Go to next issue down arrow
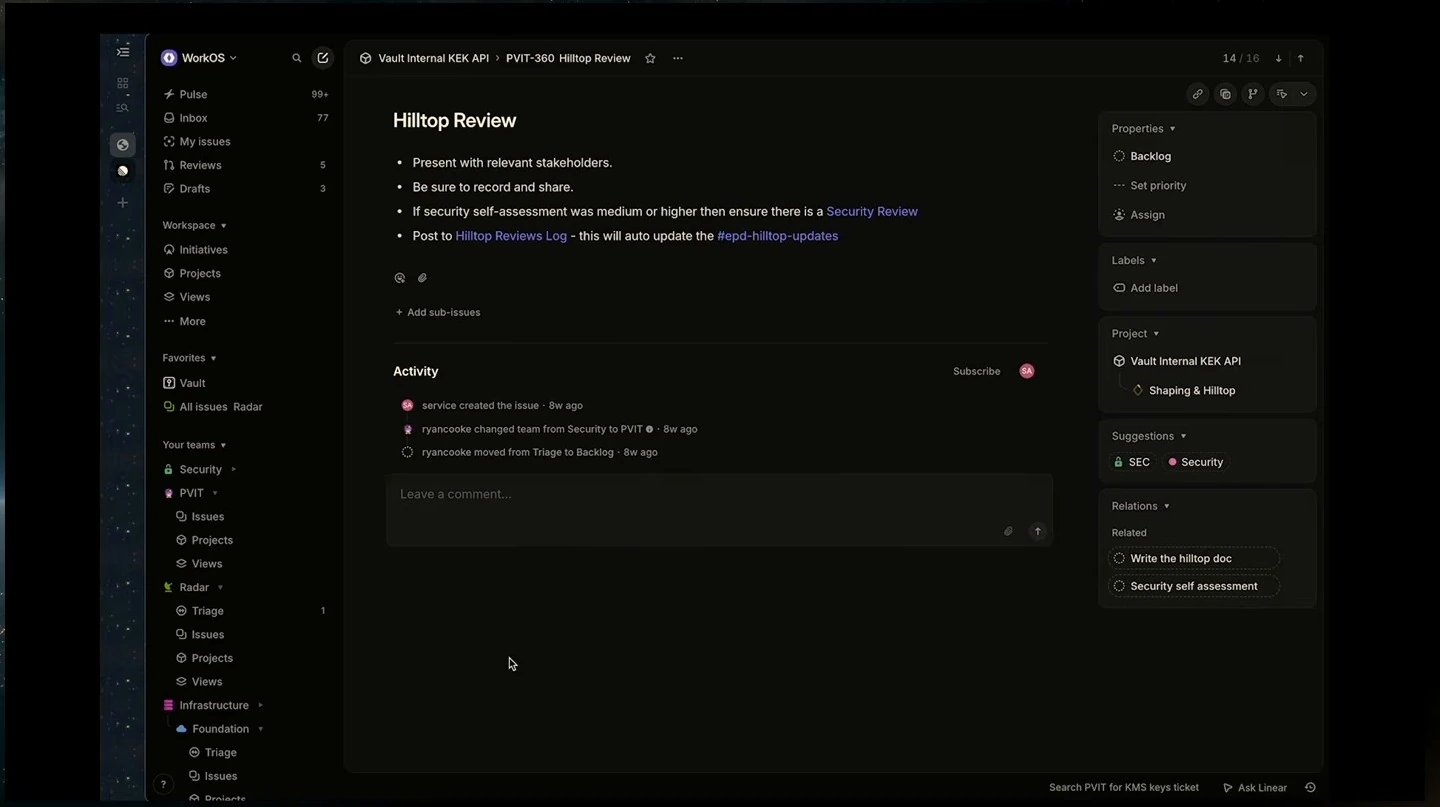Screen dimensions: 1440x807 coord(1278,58)
